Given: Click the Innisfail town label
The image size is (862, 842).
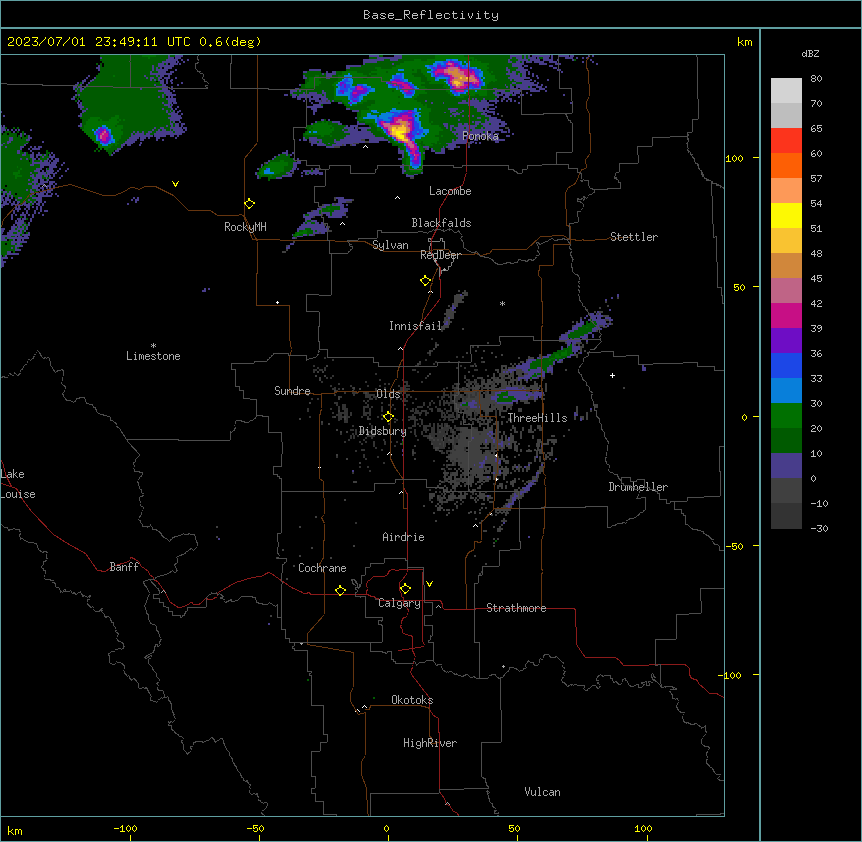Looking at the screenshot, I should coord(416,326).
